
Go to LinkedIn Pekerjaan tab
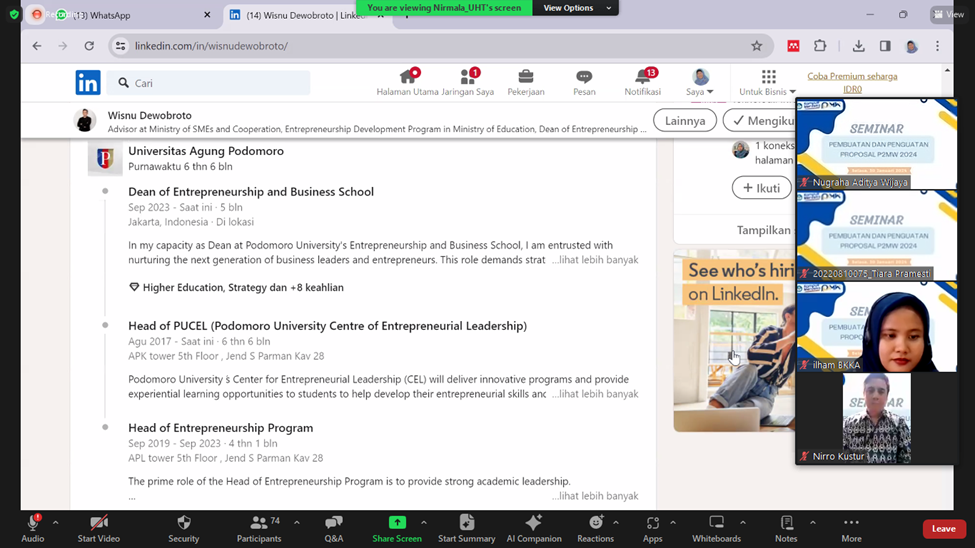pos(525,82)
